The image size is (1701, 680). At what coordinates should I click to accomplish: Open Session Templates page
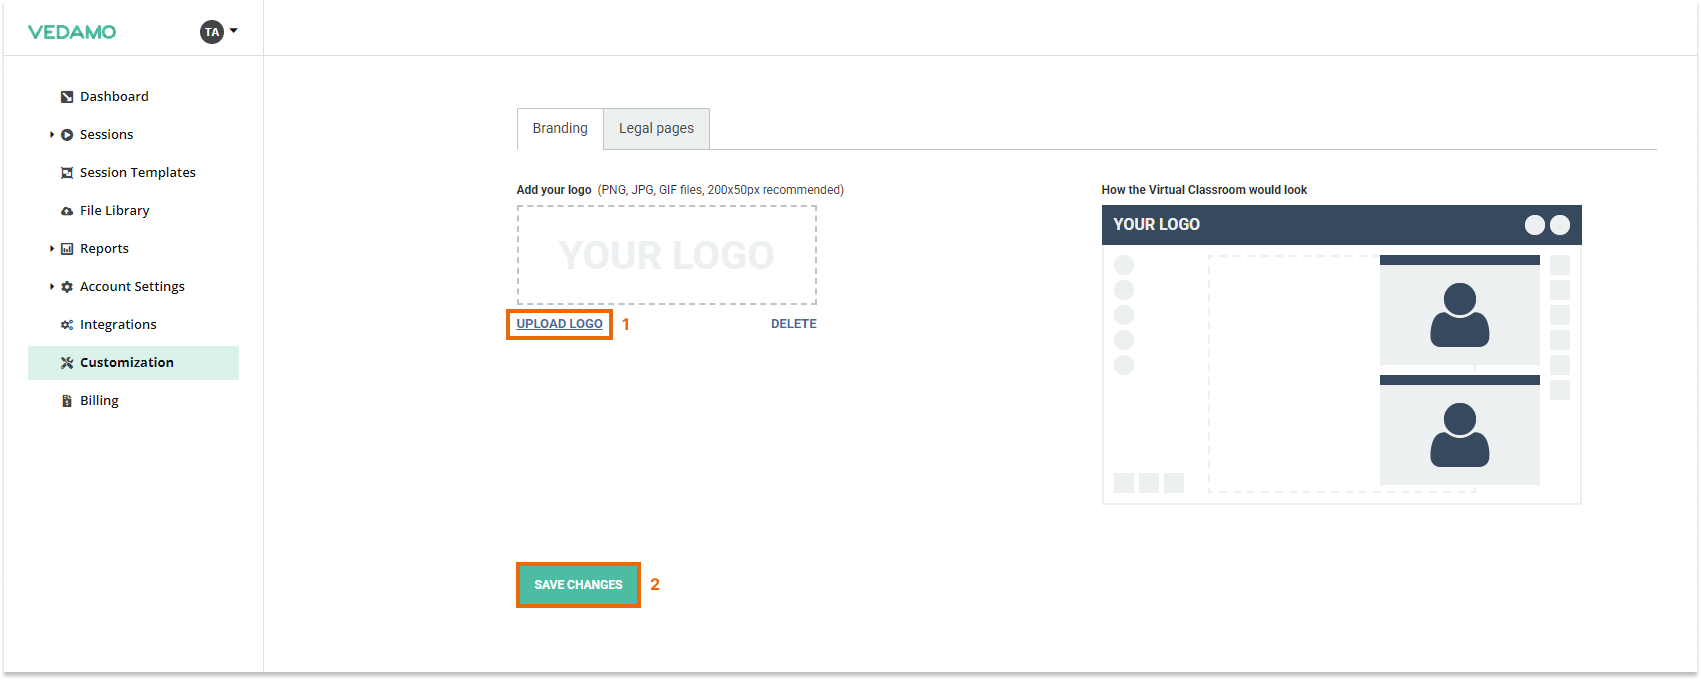pos(138,173)
